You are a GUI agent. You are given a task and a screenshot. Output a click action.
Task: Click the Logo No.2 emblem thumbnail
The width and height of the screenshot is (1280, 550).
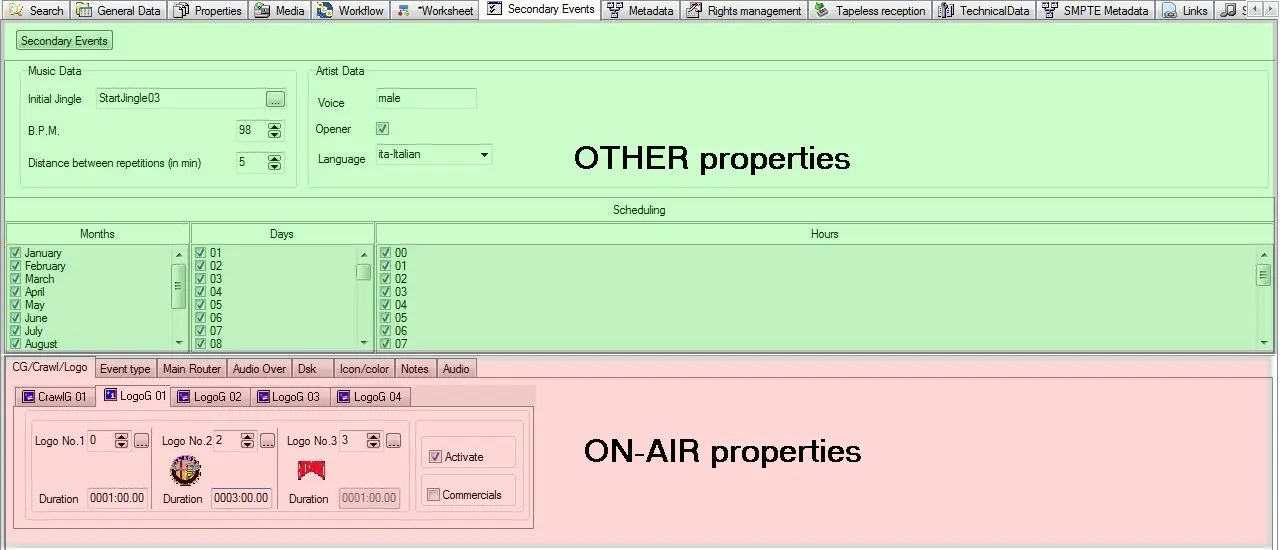click(185, 470)
